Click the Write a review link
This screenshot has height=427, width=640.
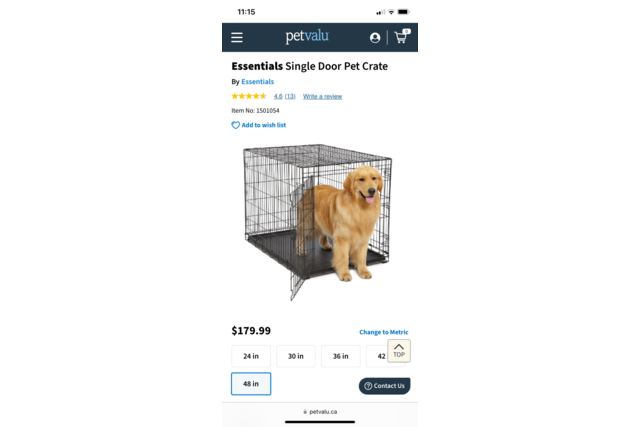[x=322, y=96]
